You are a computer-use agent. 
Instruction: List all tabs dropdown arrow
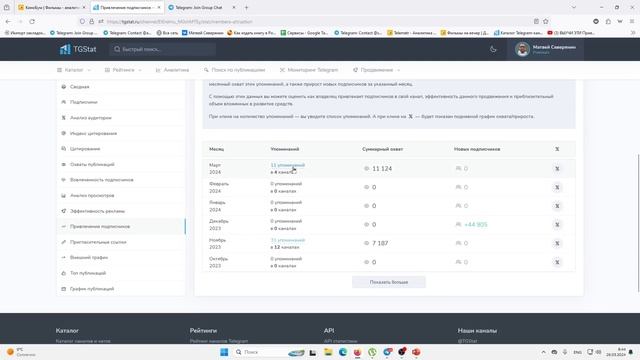pyautogui.click(x=573, y=7)
